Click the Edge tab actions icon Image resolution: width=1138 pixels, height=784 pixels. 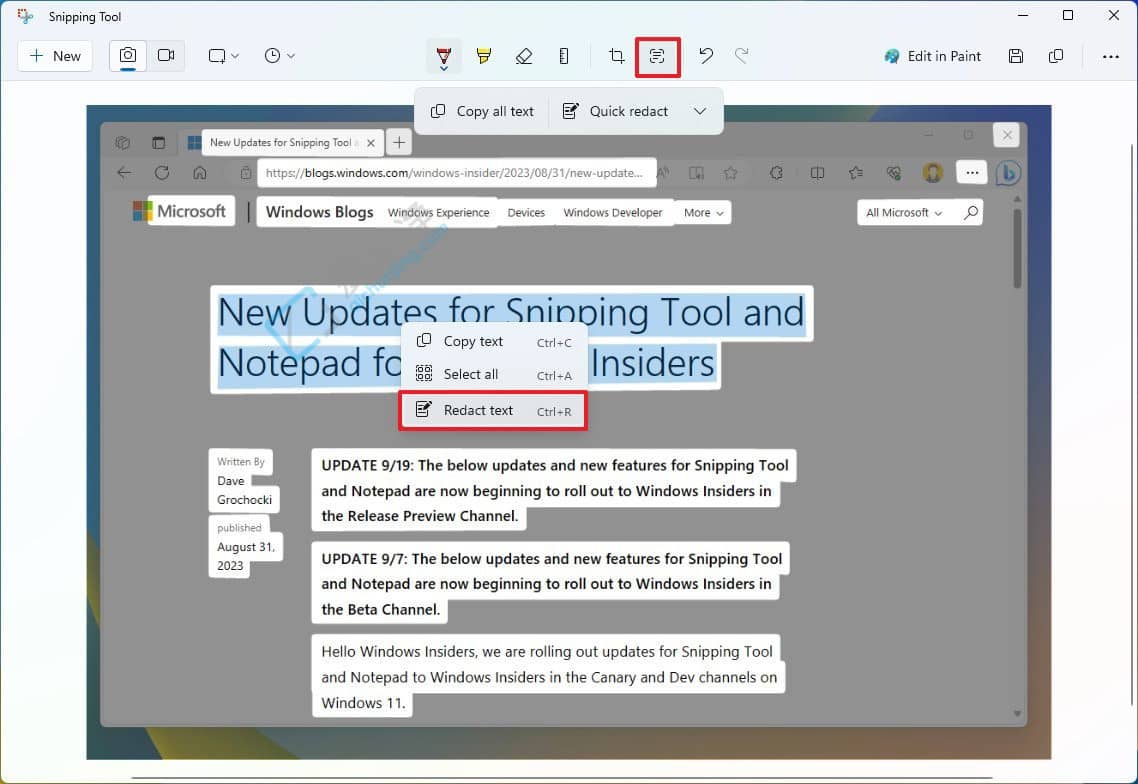click(158, 142)
